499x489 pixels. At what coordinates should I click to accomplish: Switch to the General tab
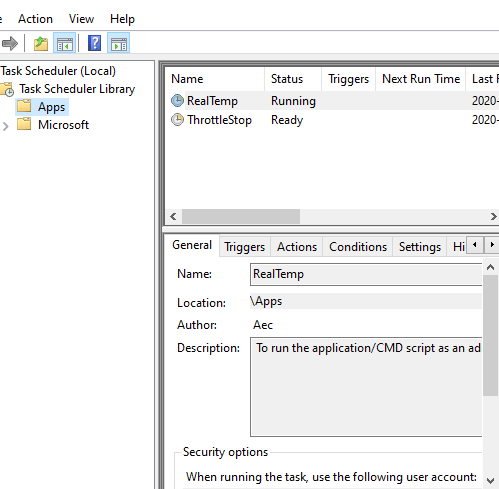point(192,245)
